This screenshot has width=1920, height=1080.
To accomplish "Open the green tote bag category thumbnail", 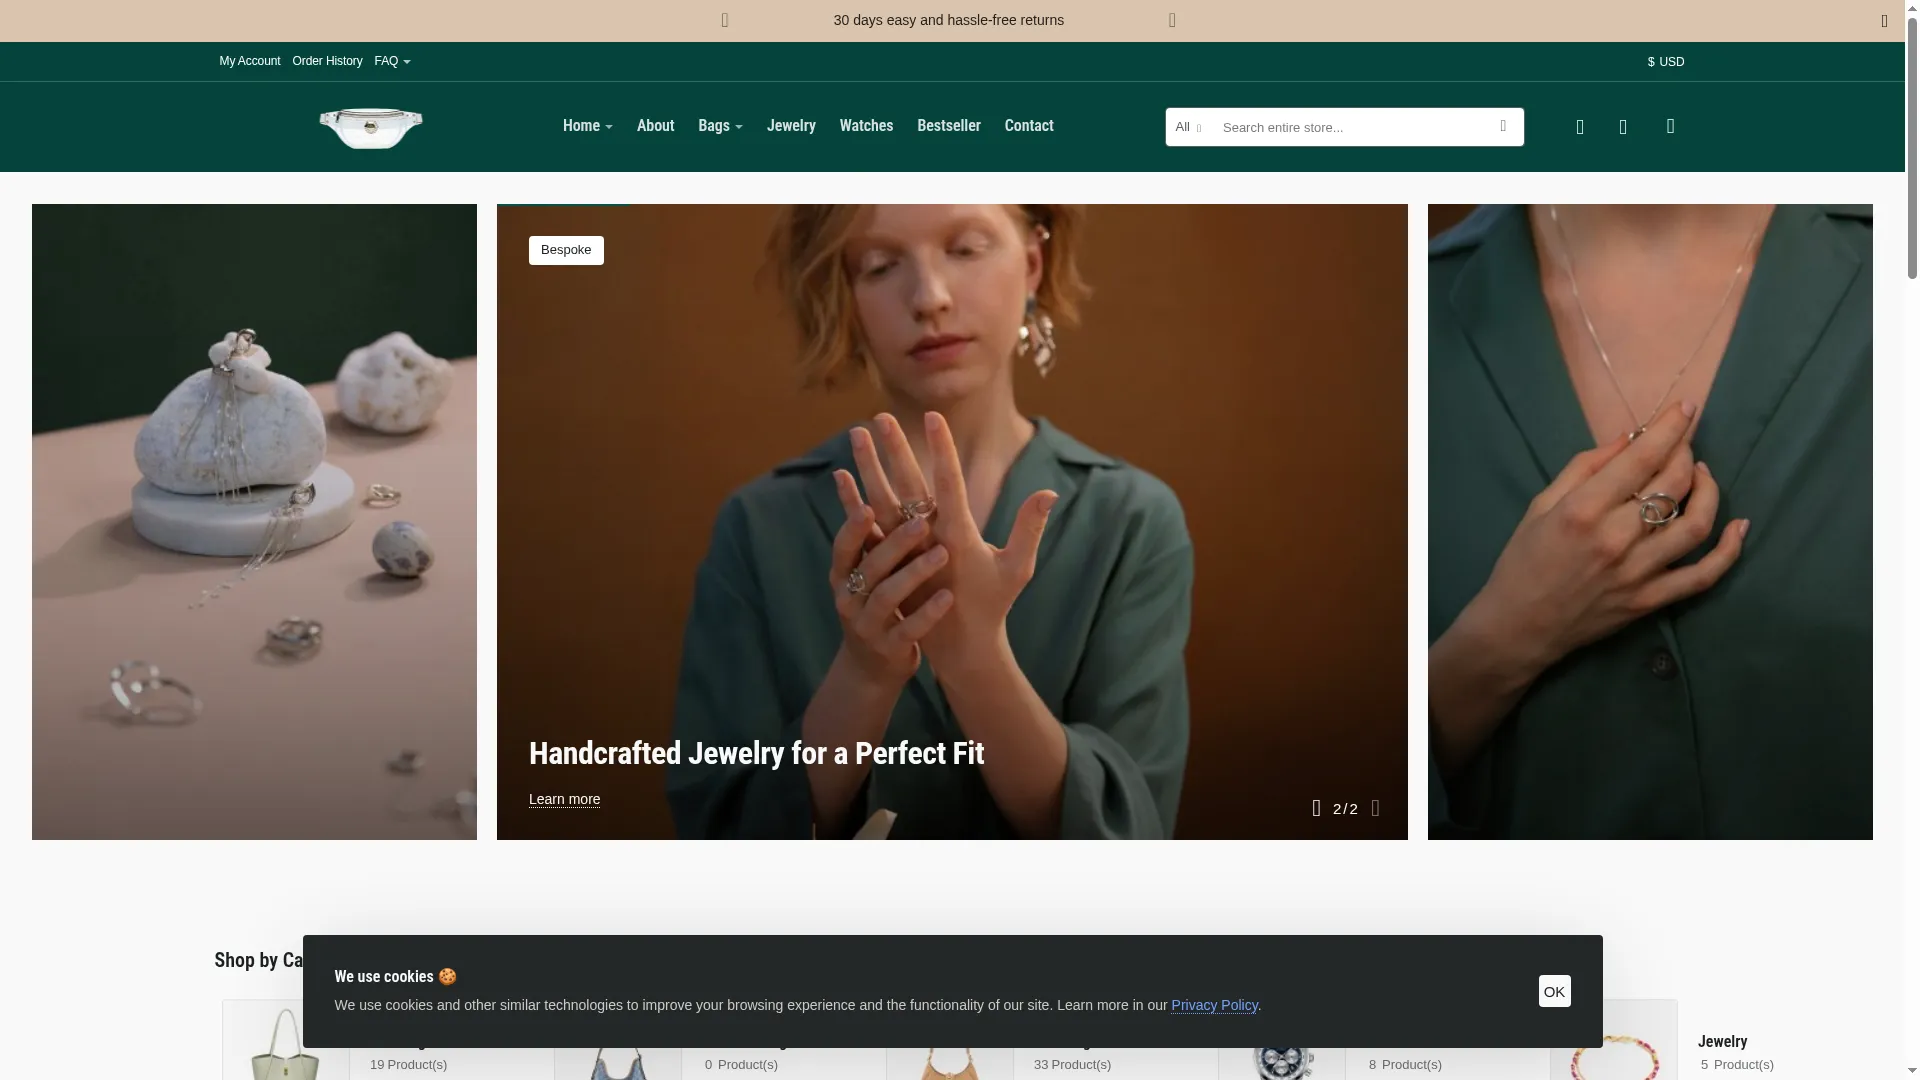I will tap(286, 1041).
